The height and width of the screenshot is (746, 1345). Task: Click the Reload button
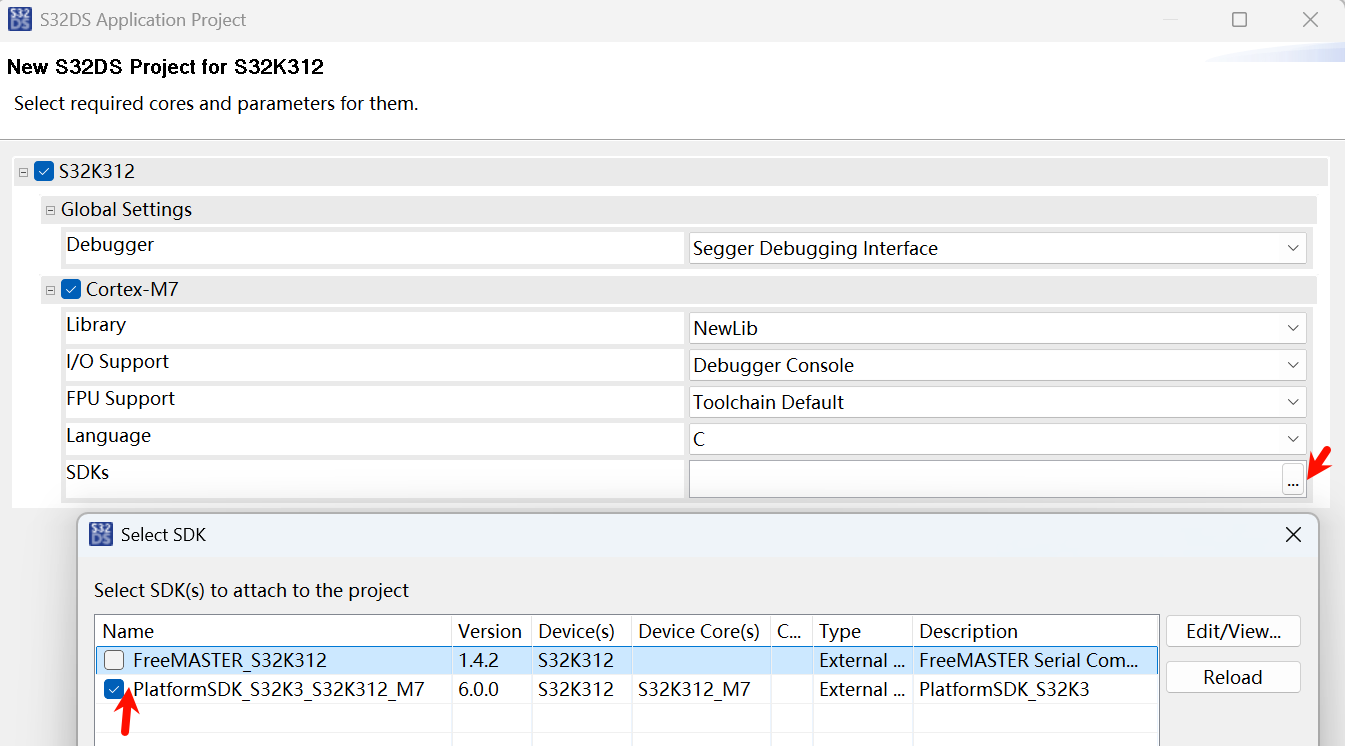click(x=1233, y=677)
